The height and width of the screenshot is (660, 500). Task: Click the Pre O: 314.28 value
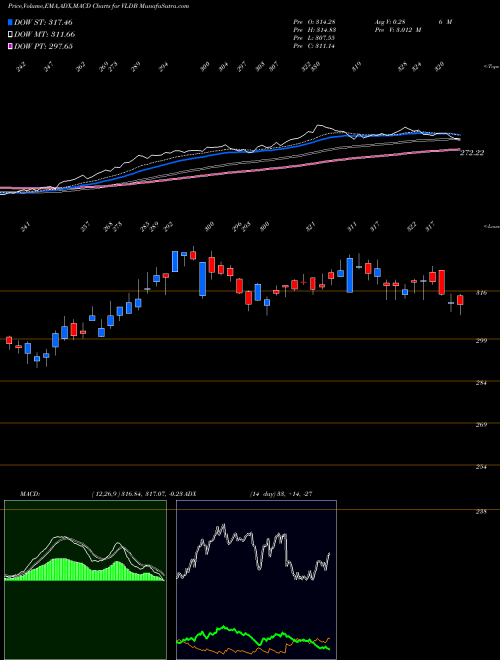point(314,22)
